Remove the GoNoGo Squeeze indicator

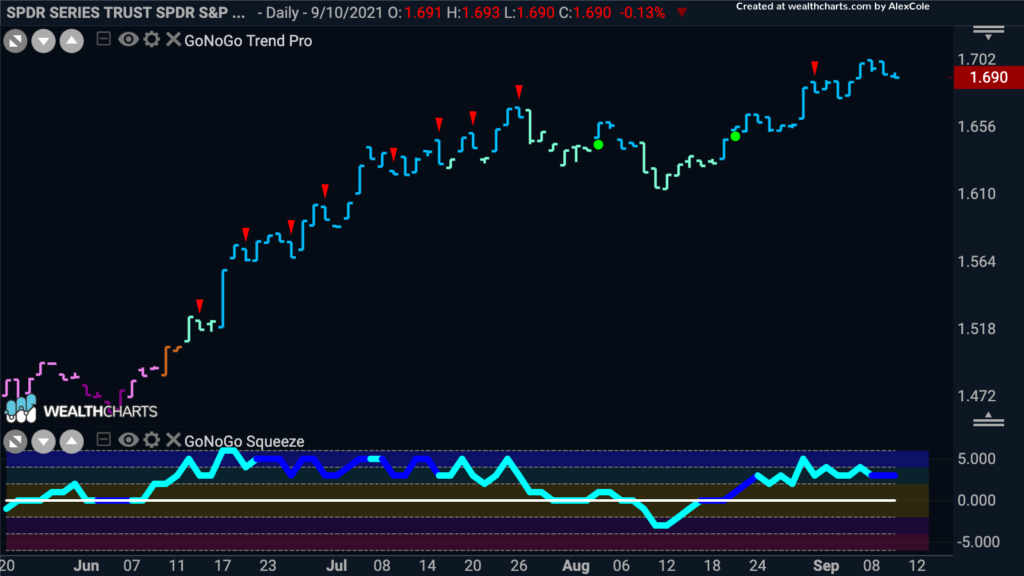point(173,440)
